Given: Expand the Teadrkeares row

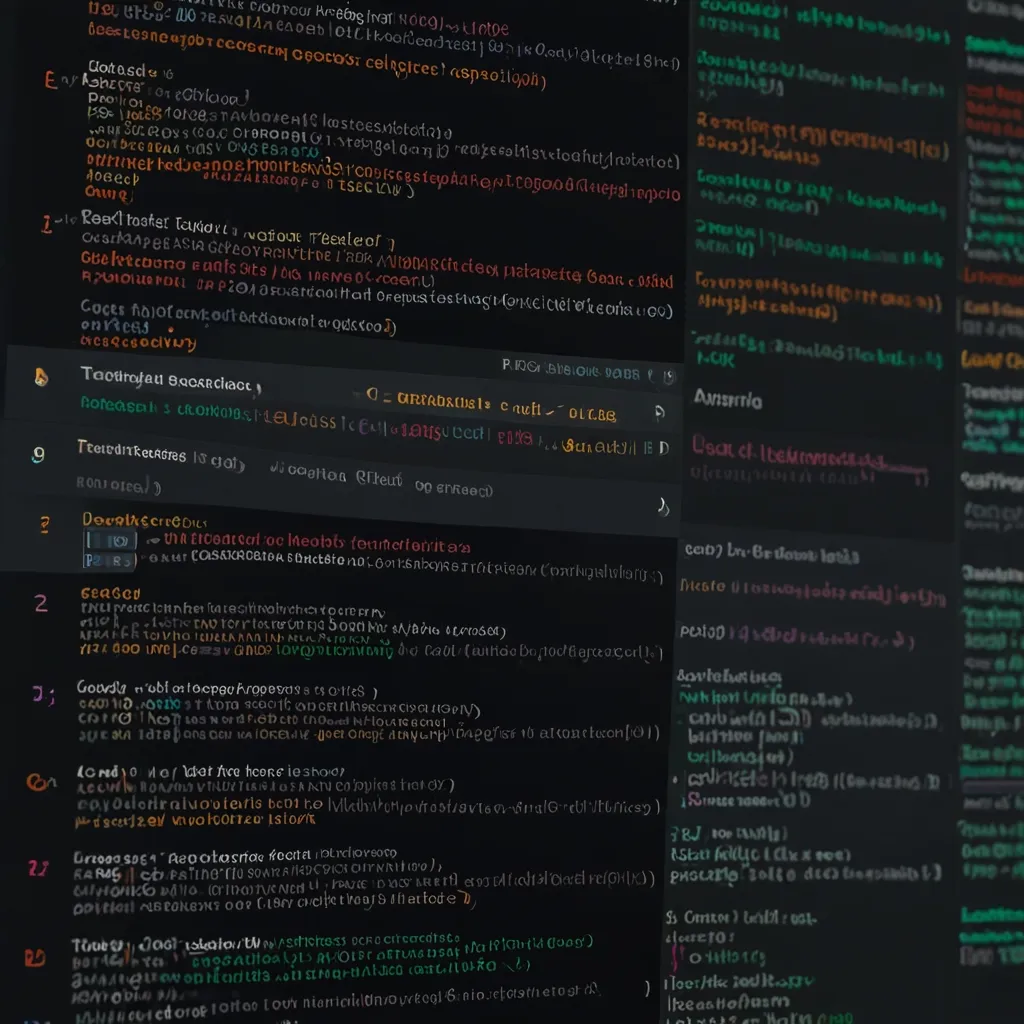Looking at the screenshot, I should coord(132,451).
